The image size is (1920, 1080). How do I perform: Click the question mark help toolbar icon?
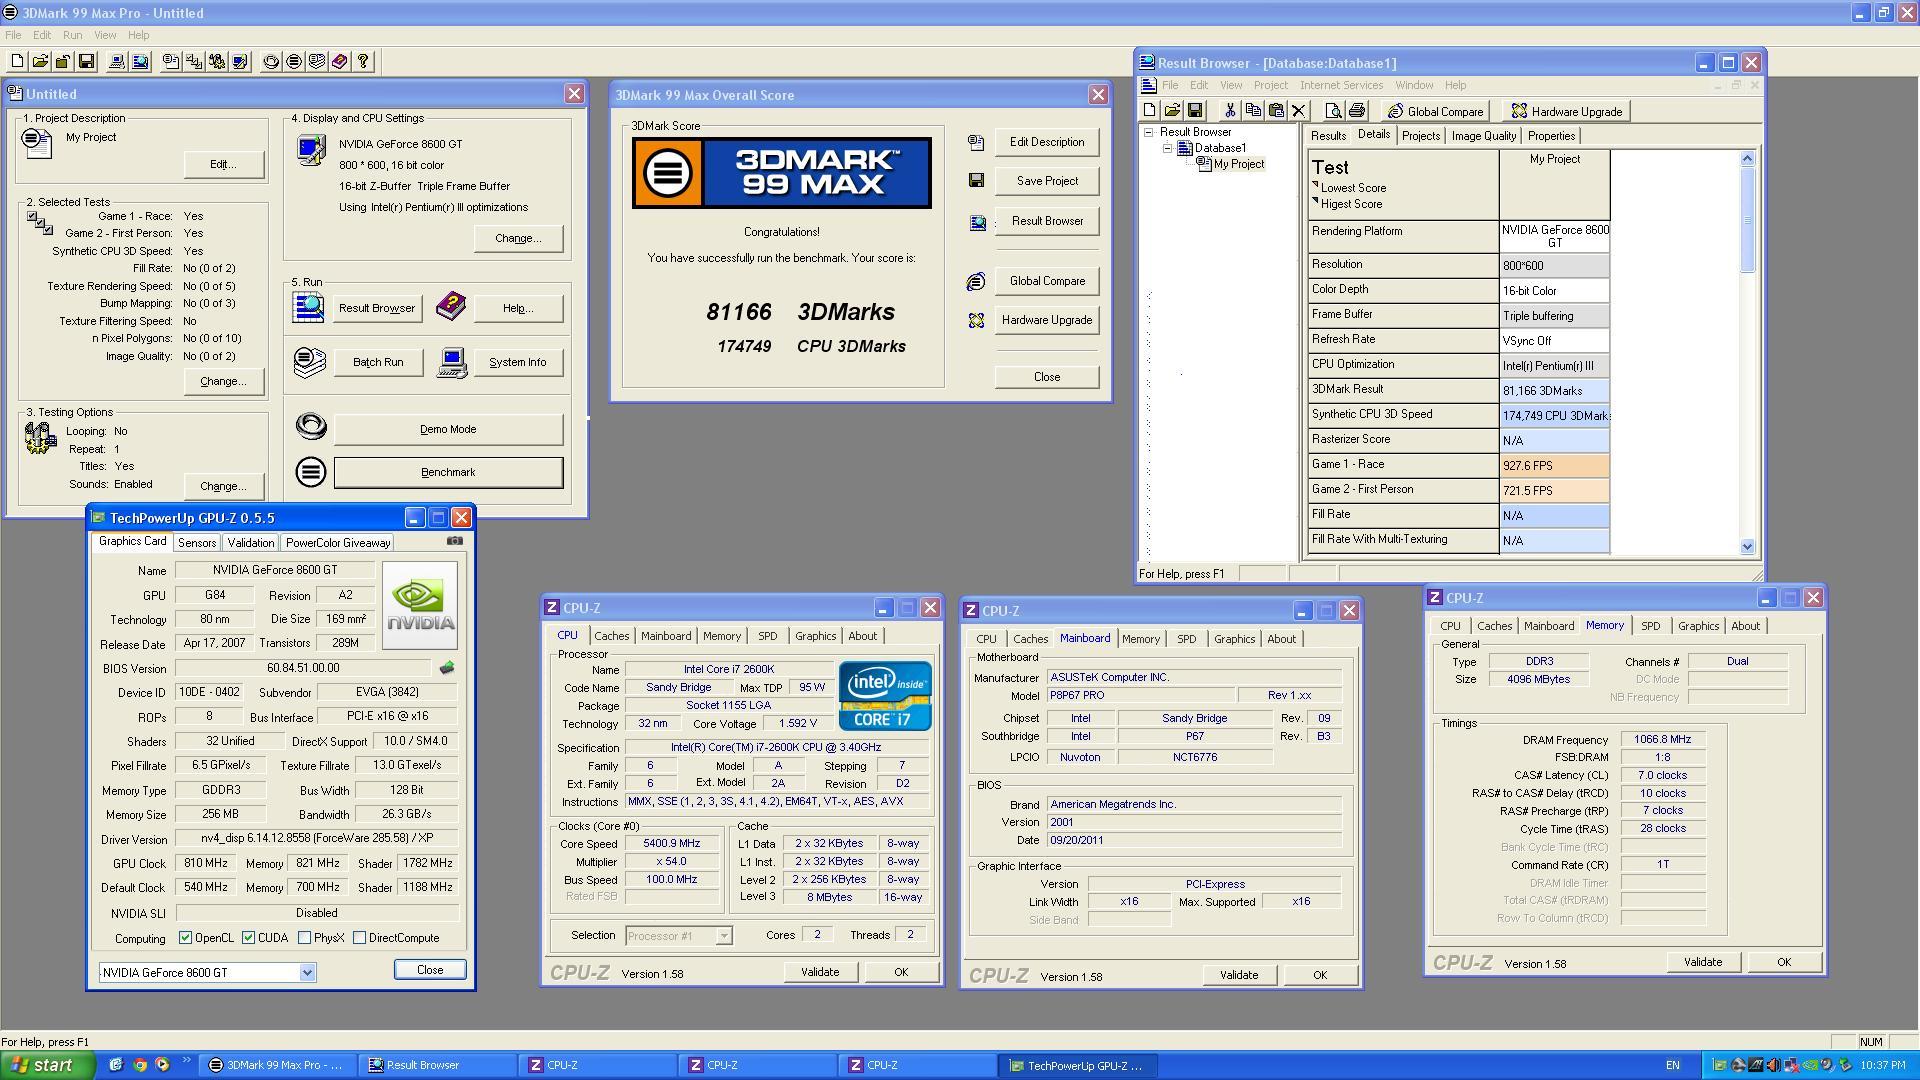(363, 61)
